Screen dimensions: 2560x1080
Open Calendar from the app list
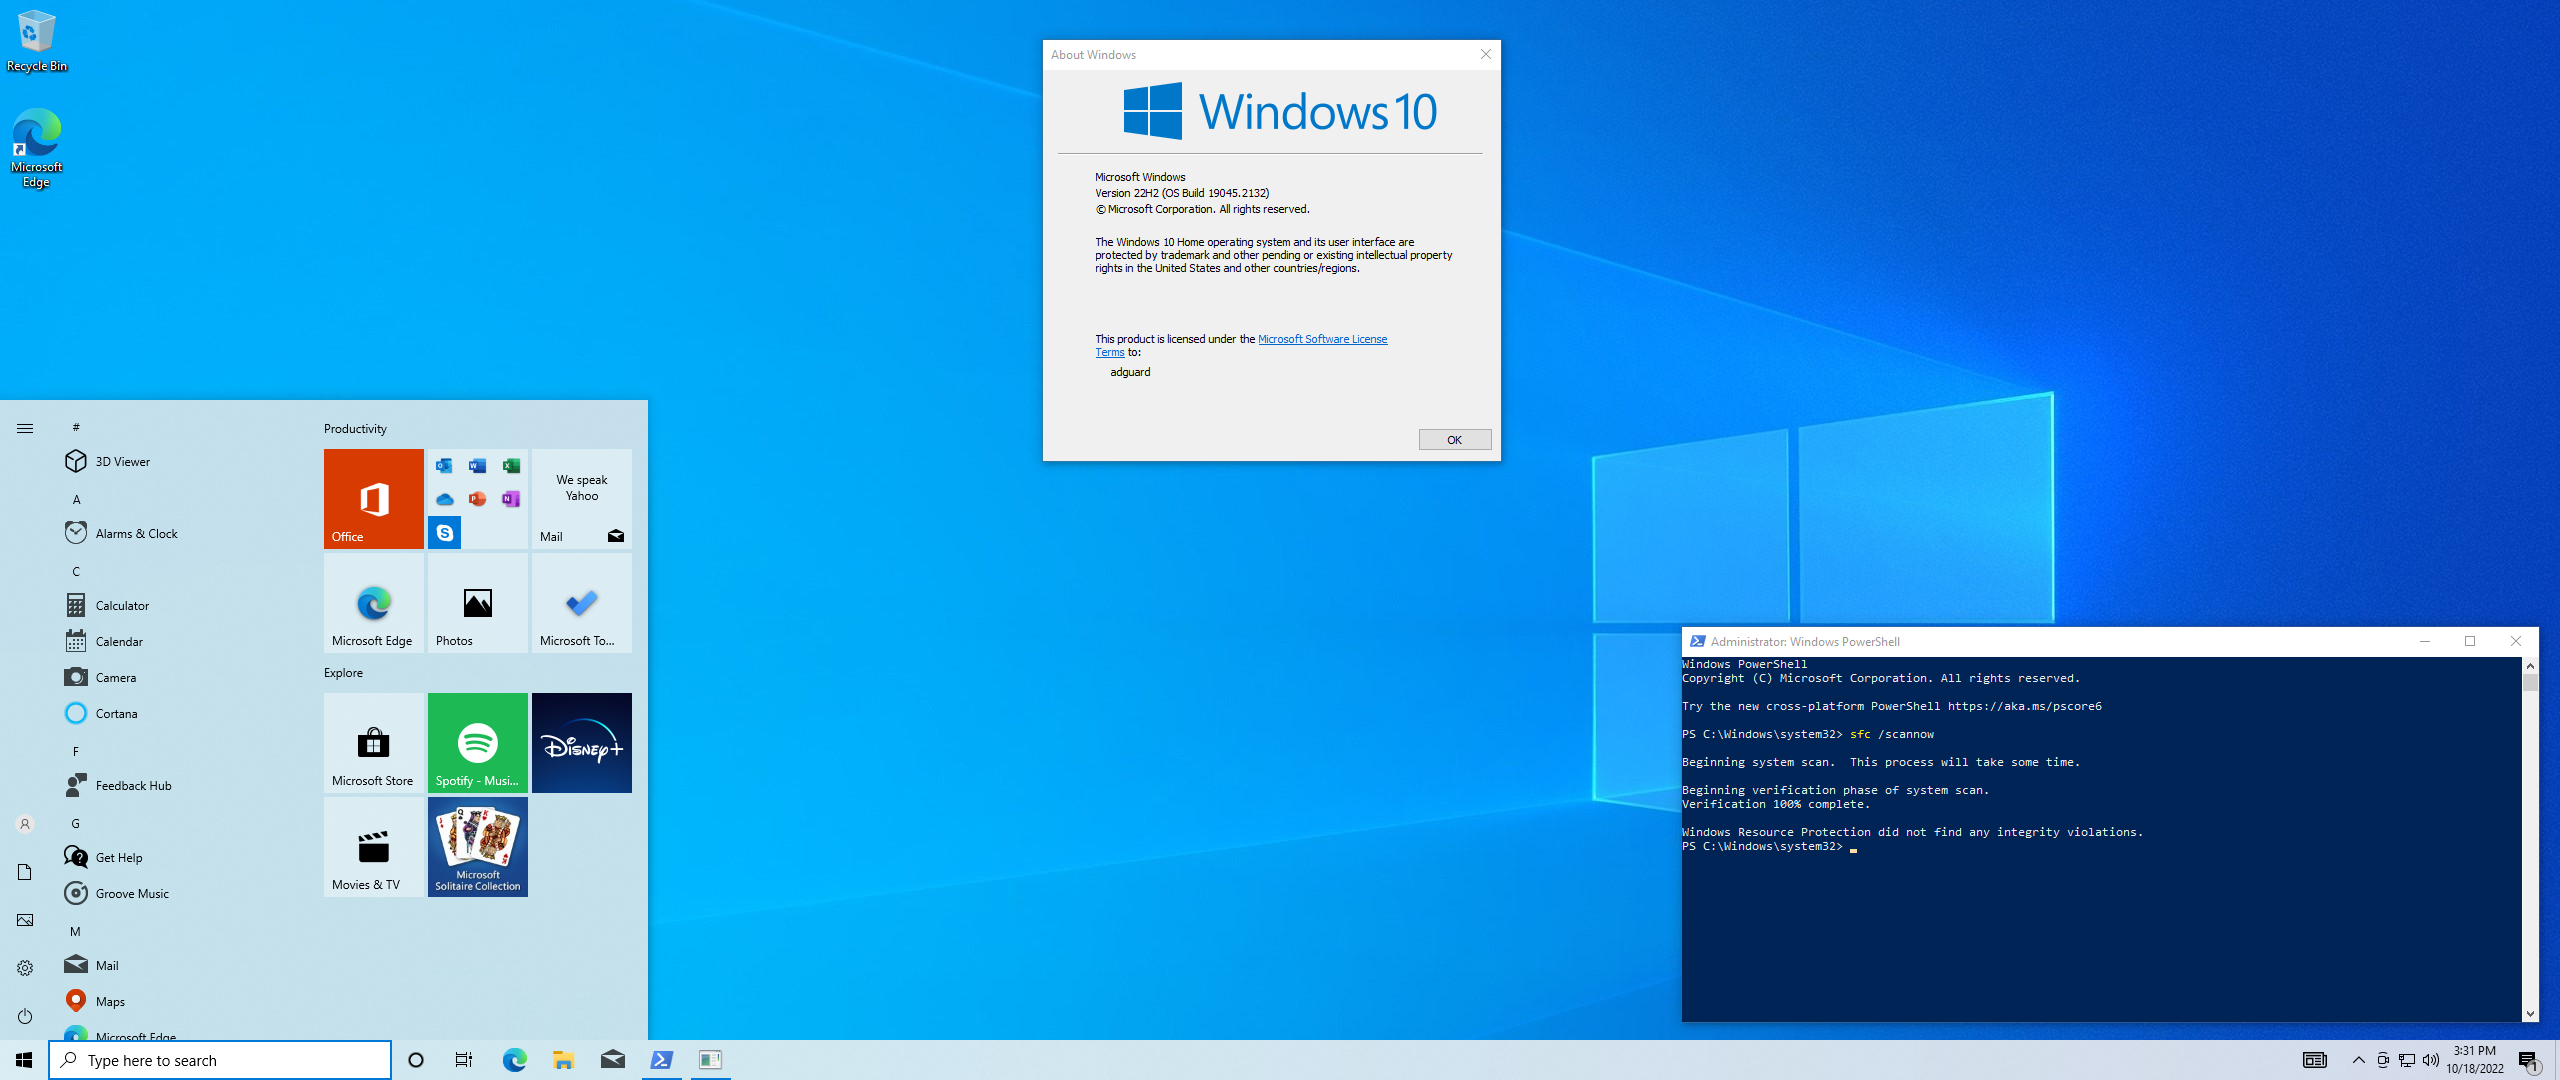[x=180, y=641]
